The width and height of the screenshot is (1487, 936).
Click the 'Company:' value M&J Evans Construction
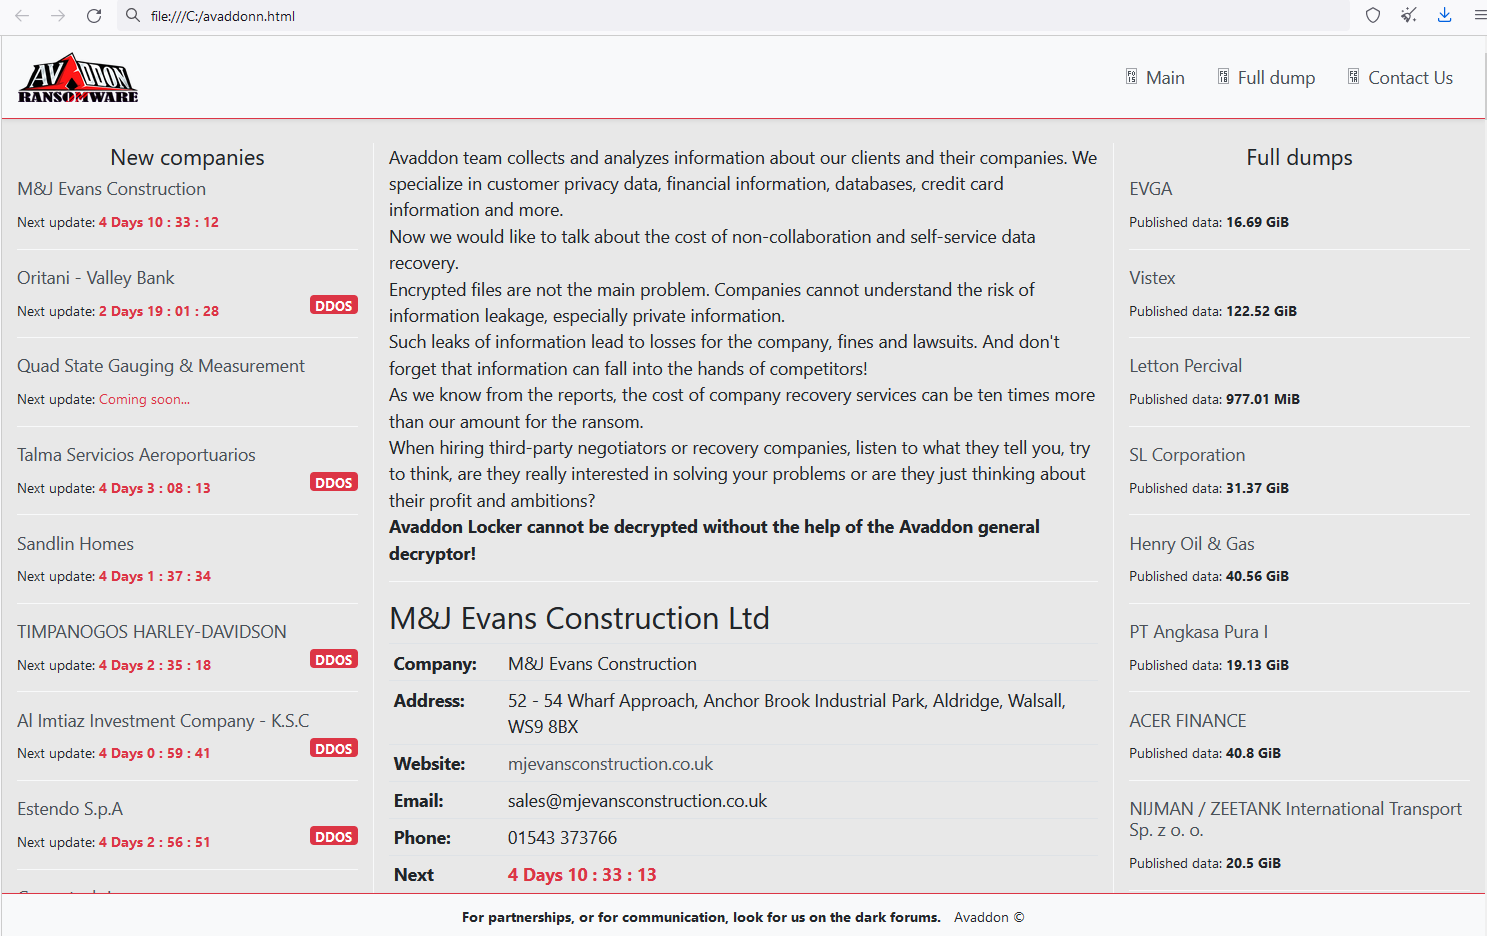[x=602, y=664]
